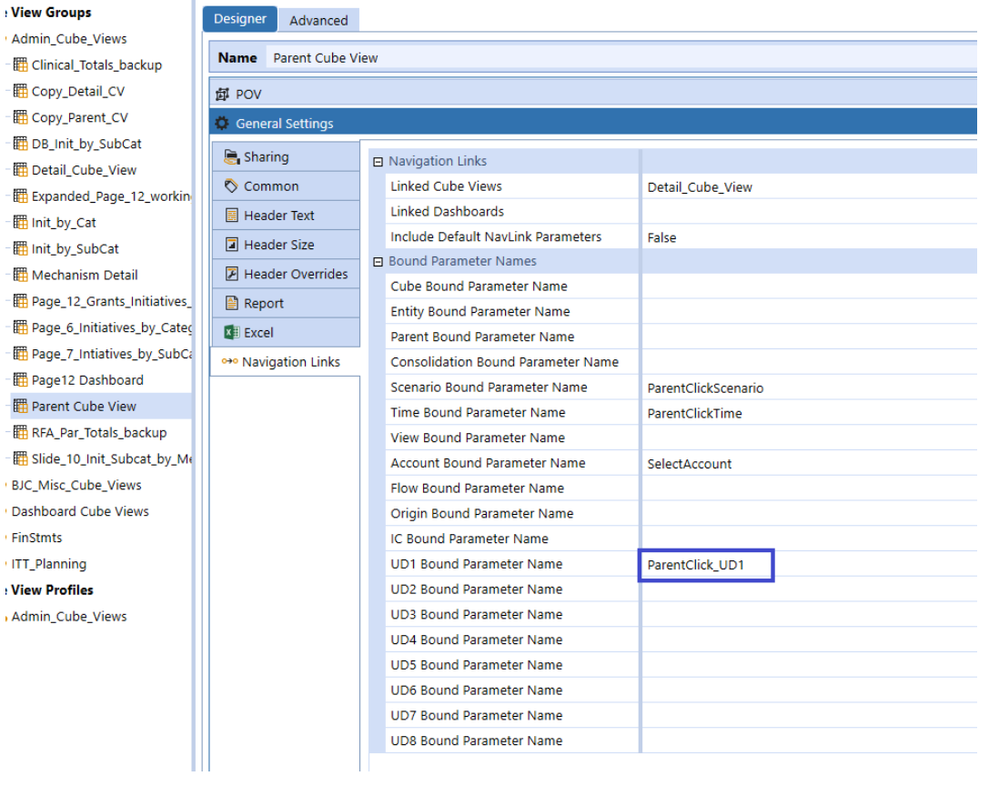The width and height of the screenshot is (999, 785).
Task: Expand the Dashboard Cube Views group
Action: pyautogui.click(x=80, y=511)
